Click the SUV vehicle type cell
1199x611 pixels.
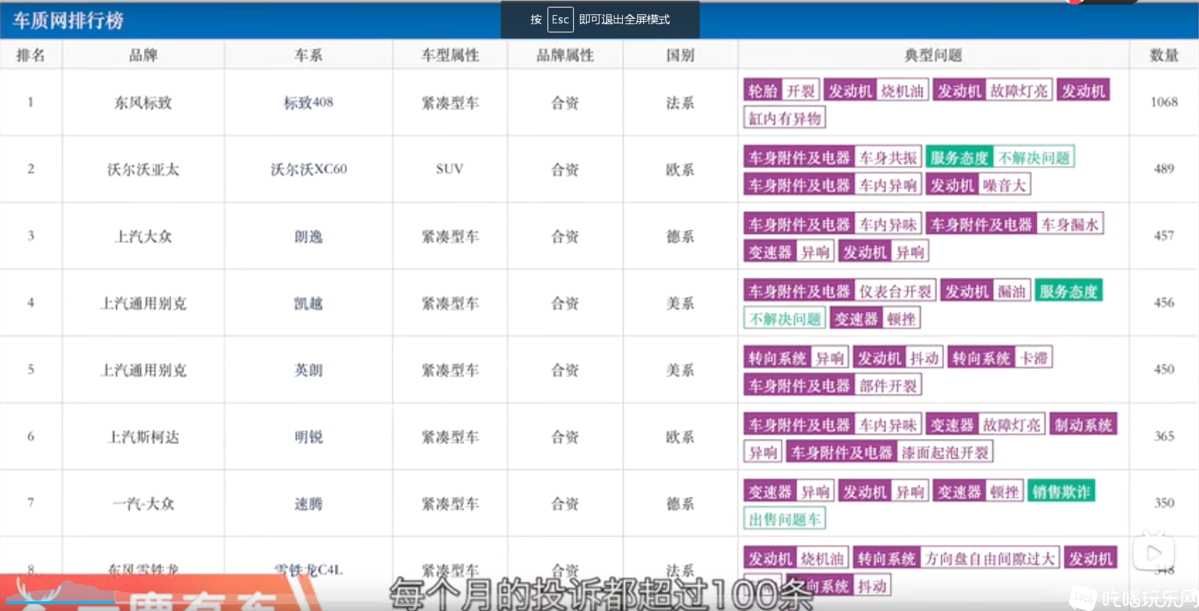pyautogui.click(x=450, y=170)
